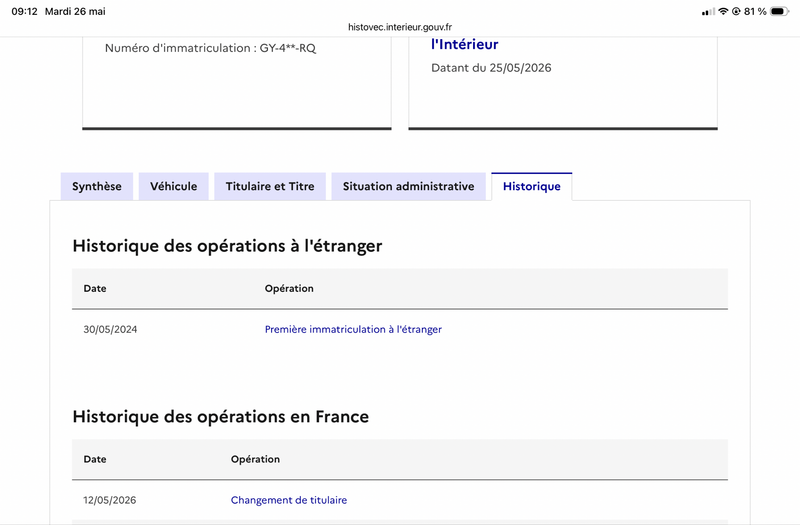Click the Numéro d'immatriculation GY-4**-RQ text
Image resolution: width=800 pixels, height=525 pixels.
point(210,48)
